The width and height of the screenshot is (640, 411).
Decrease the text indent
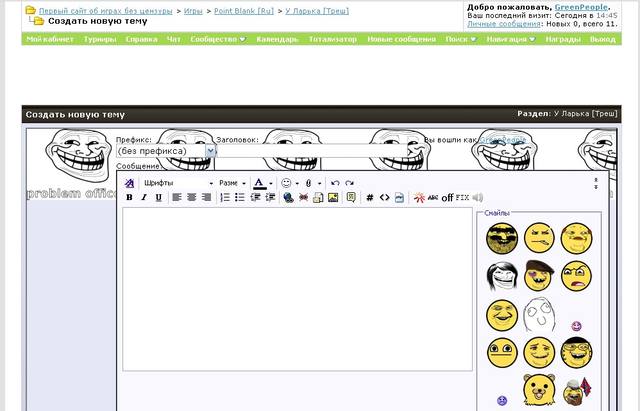(x=255, y=198)
